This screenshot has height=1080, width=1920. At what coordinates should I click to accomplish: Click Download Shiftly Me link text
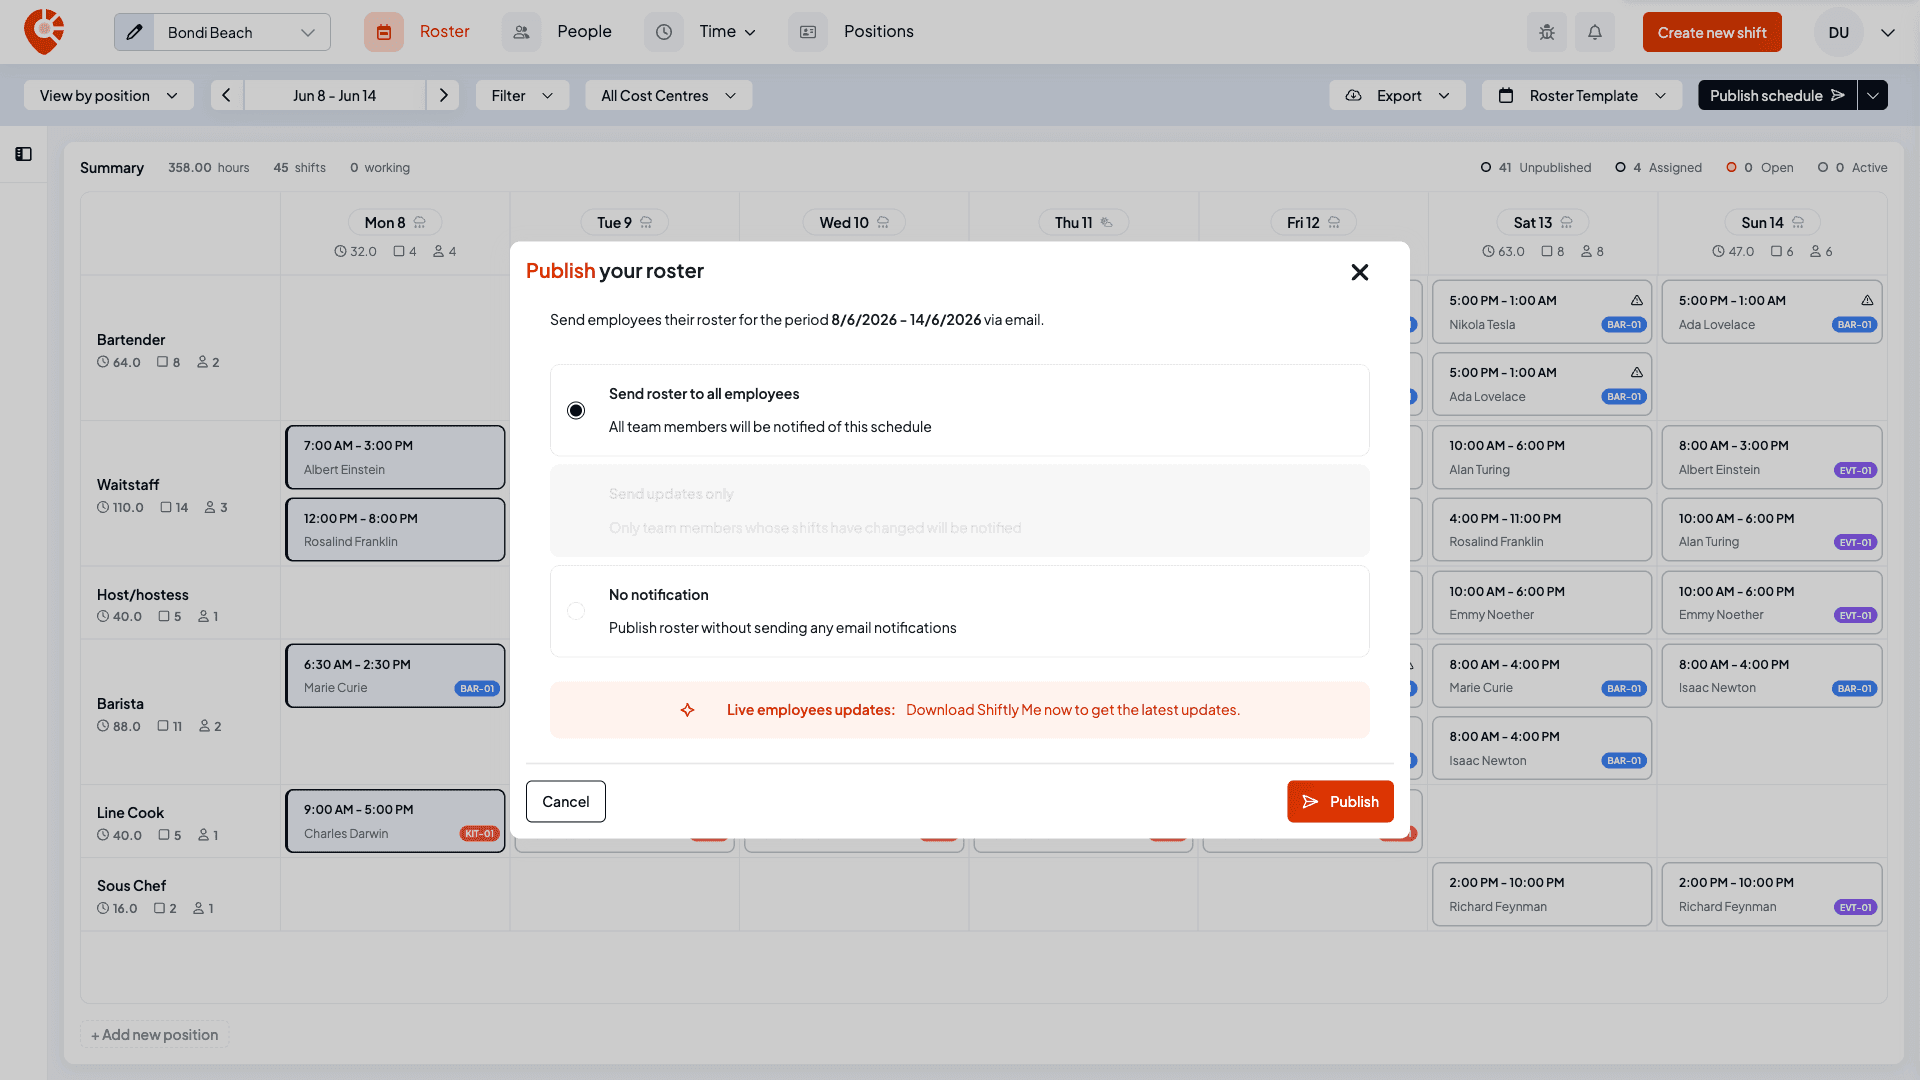[1072, 710]
